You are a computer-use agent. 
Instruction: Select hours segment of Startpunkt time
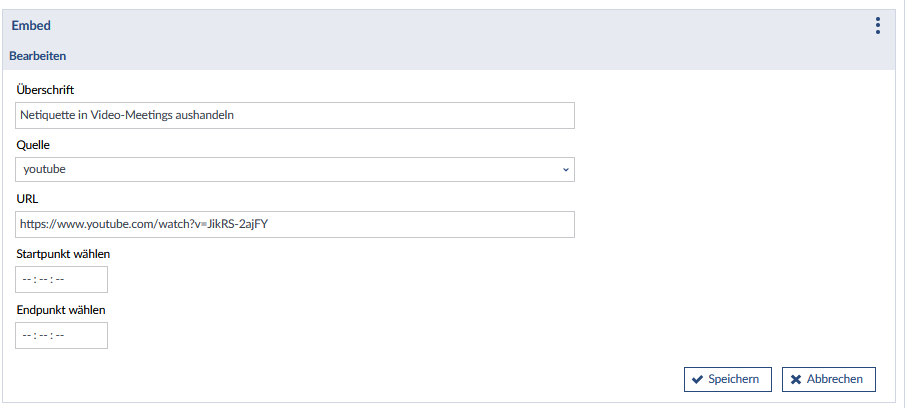coord(27,280)
